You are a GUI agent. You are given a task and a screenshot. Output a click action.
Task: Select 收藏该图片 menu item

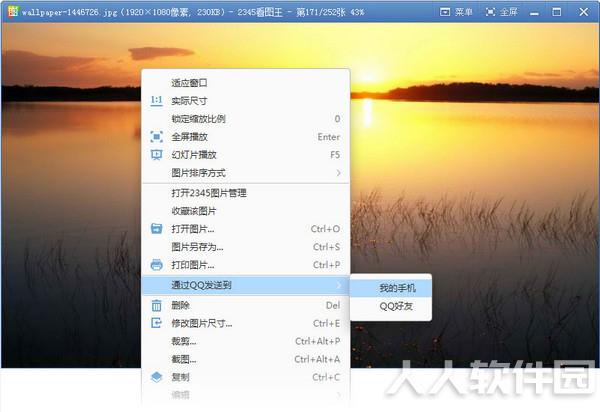point(245,211)
